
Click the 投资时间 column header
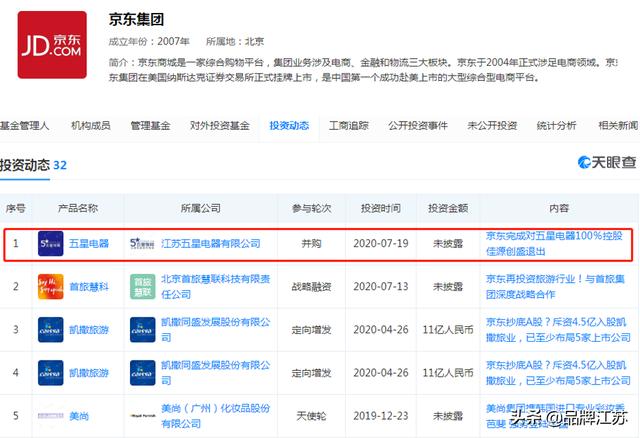click(381, 209)
